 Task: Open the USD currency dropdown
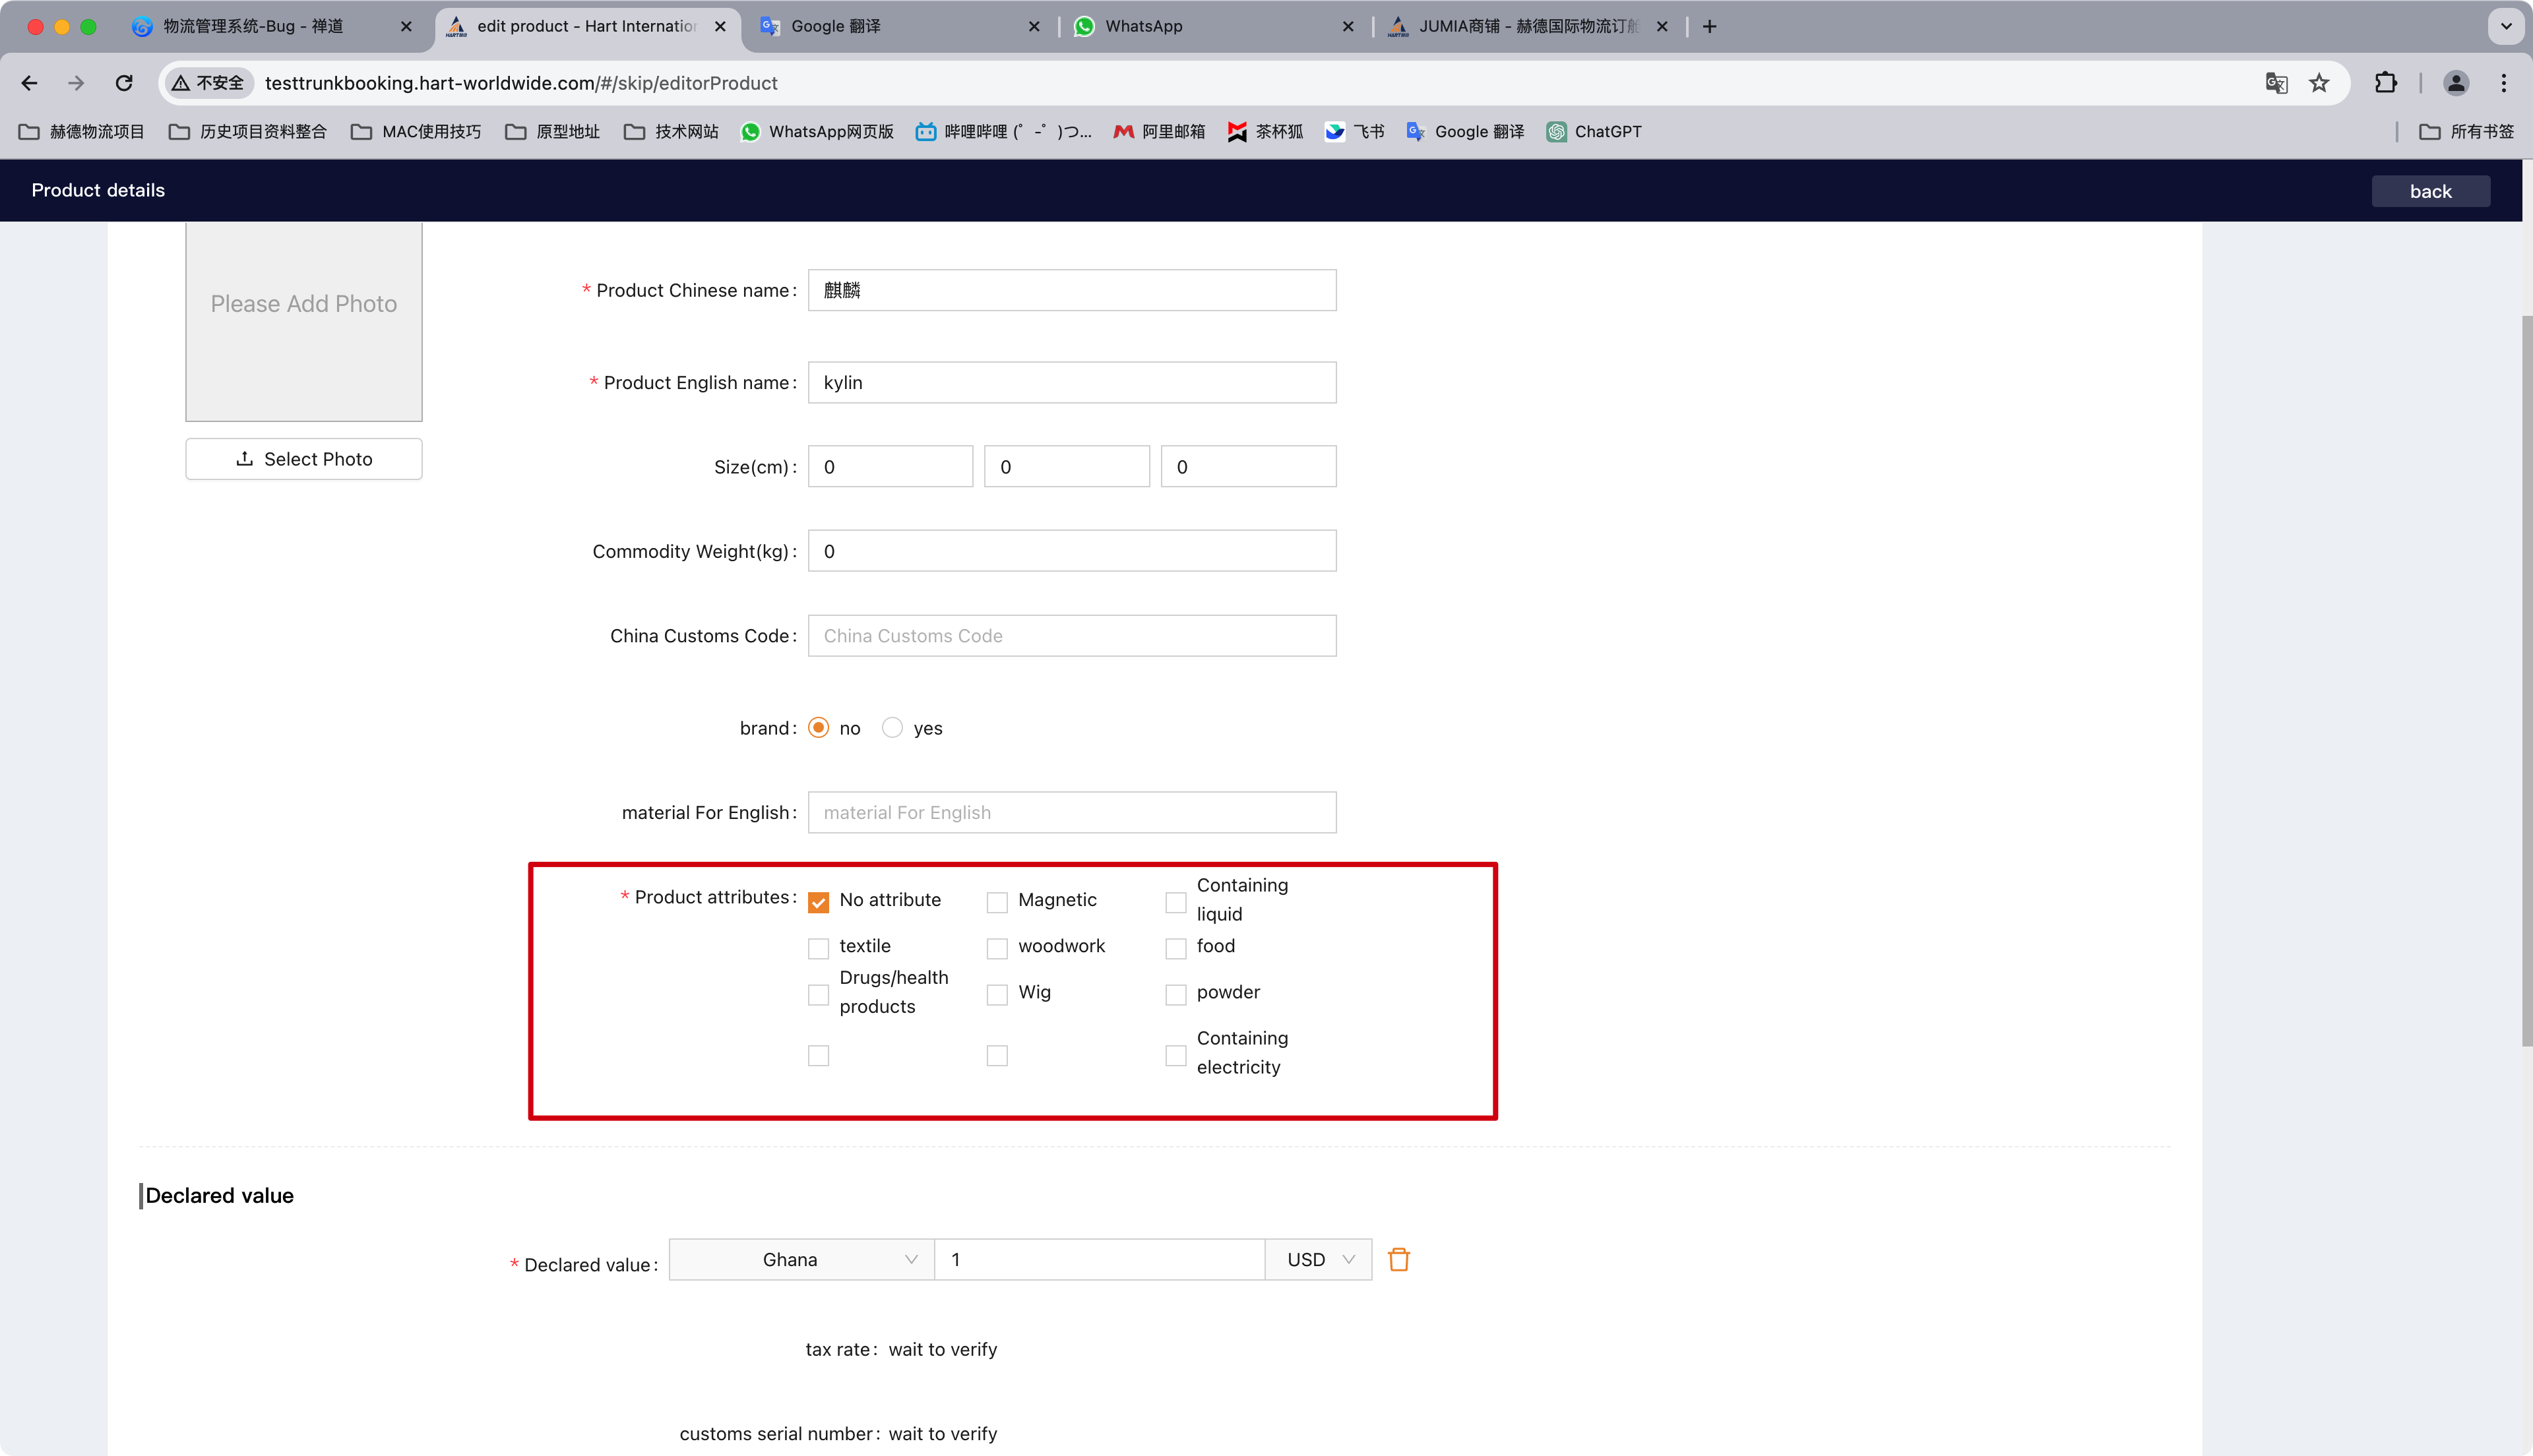(1318, 1259)
